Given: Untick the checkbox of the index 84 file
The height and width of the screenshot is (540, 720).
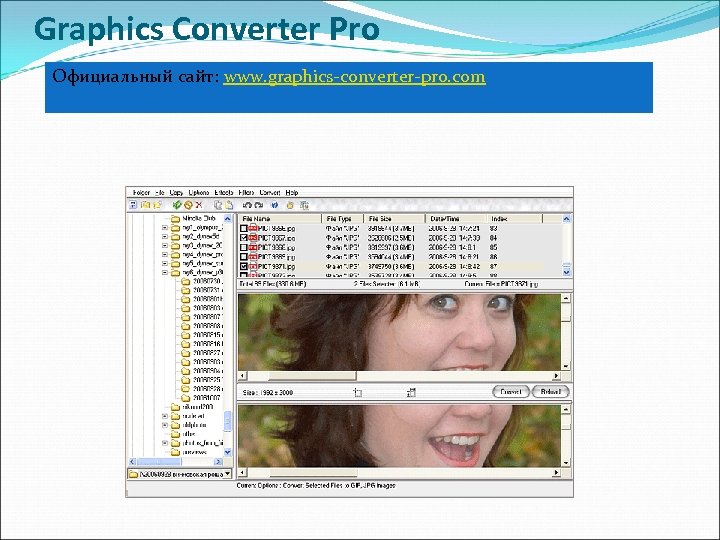Looking at the screenshot, I should (244, 238).
